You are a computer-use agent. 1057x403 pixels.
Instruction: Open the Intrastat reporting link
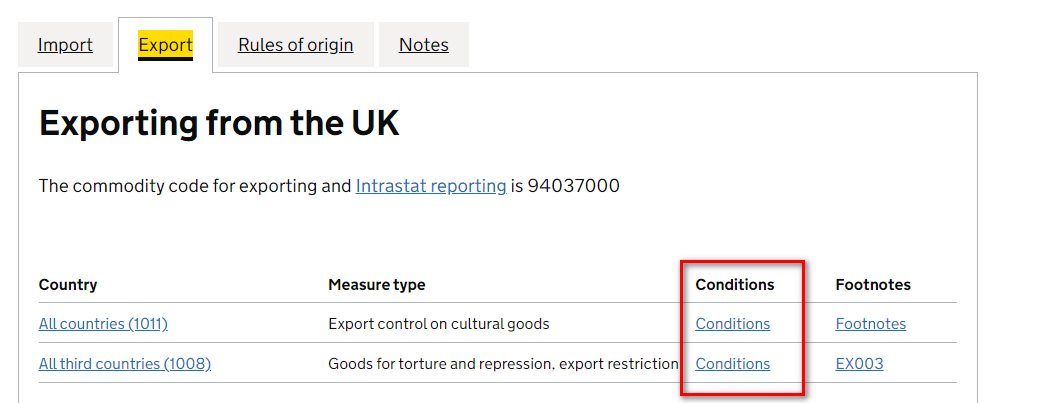pos(431,186)
